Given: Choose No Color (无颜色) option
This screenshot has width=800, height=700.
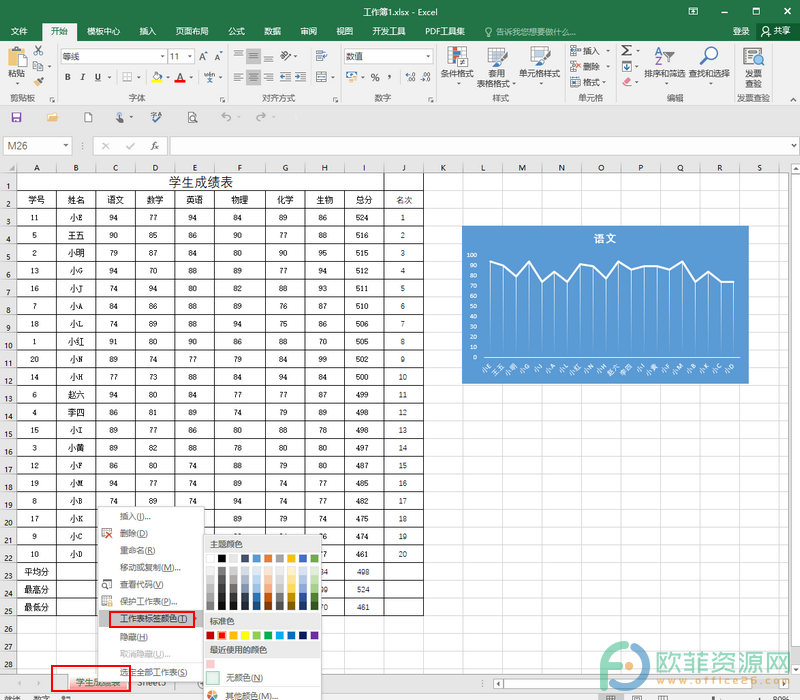Looking at the screenshot, I should [262, 678].
